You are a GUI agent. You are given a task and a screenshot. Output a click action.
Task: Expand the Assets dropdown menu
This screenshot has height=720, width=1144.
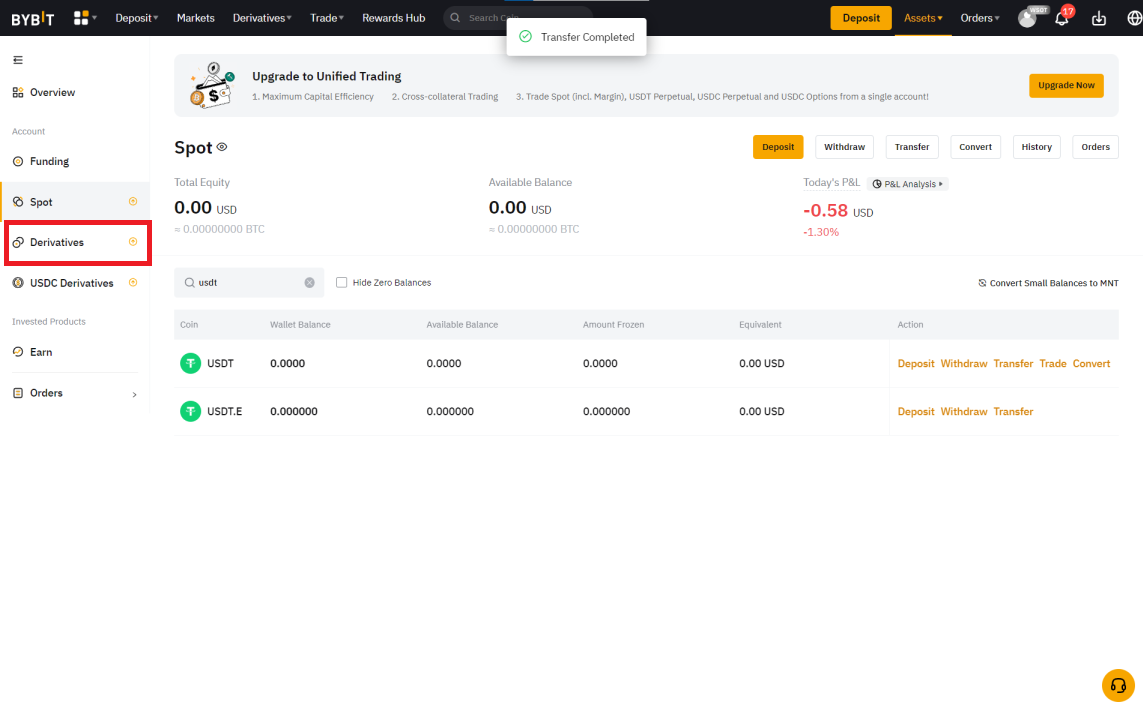923,18
